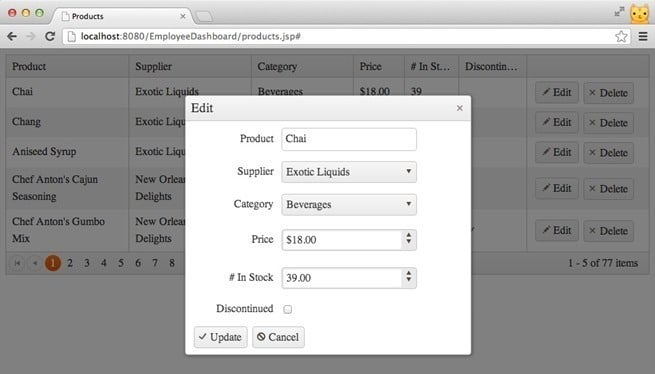Go to page 3
Screen dimensions: 655x374
point(87,263)
